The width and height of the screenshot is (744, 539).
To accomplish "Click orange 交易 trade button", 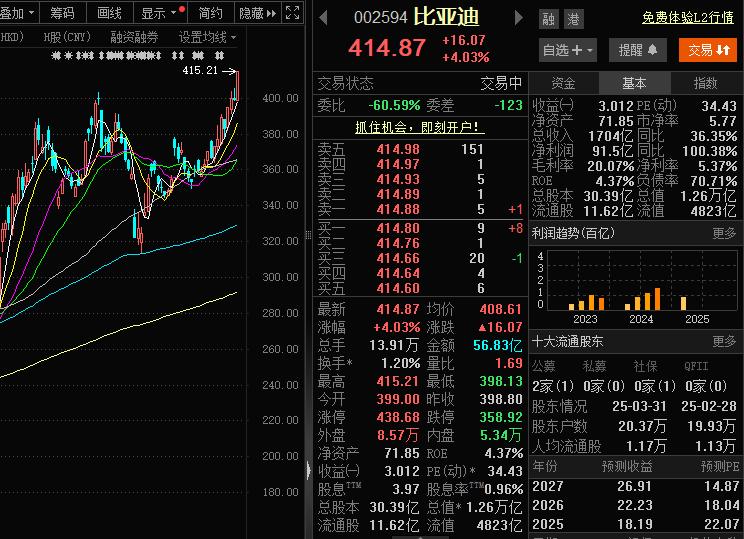I will [708, 50].
